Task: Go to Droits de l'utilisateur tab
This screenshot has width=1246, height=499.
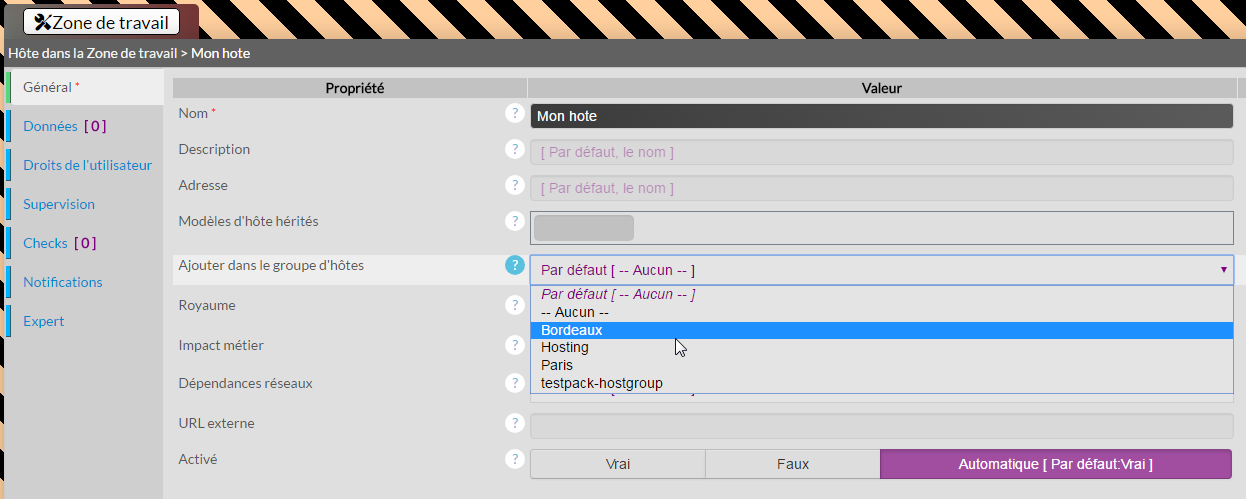Action: (87, 165)
